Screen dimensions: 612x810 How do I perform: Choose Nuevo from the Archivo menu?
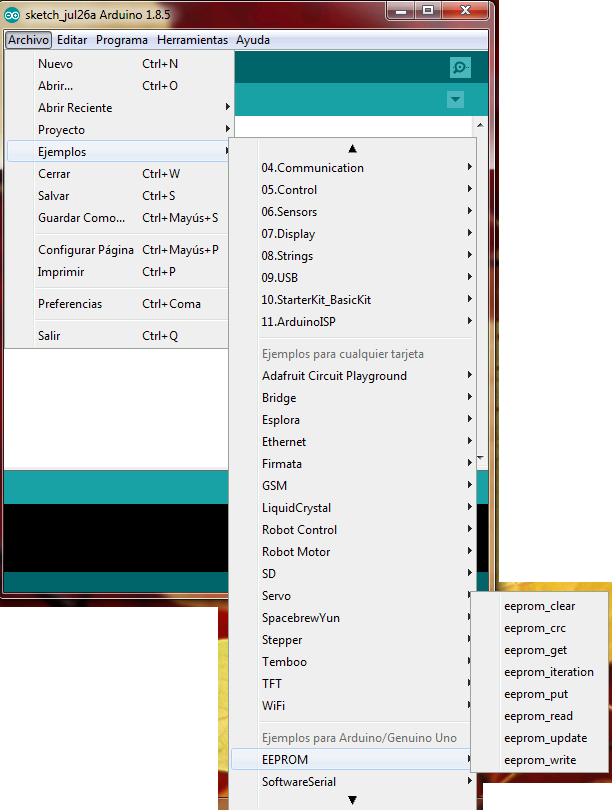pos(118,64)
